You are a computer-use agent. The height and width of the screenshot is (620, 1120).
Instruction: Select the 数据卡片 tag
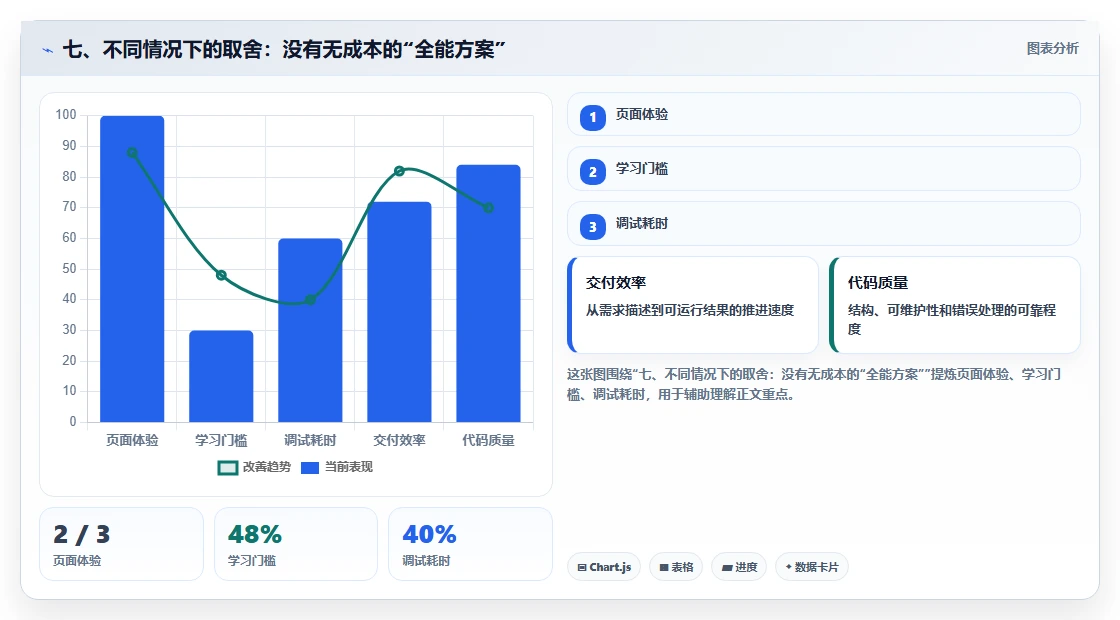811,567
